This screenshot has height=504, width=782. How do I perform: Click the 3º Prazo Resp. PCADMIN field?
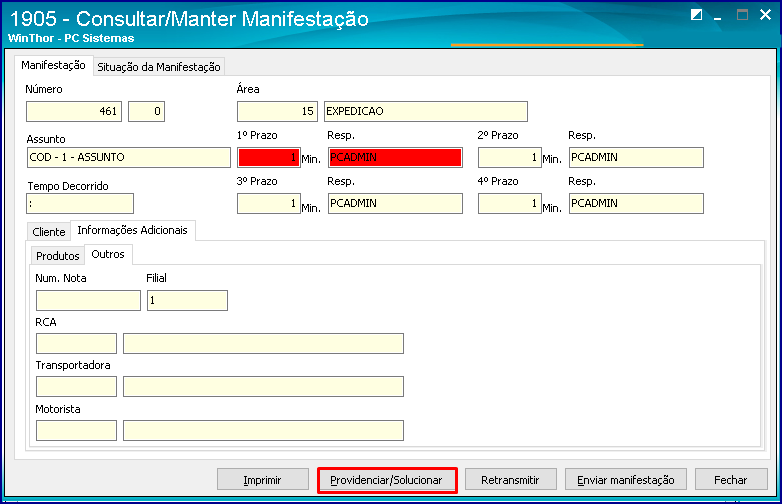(x=395, y=203)
